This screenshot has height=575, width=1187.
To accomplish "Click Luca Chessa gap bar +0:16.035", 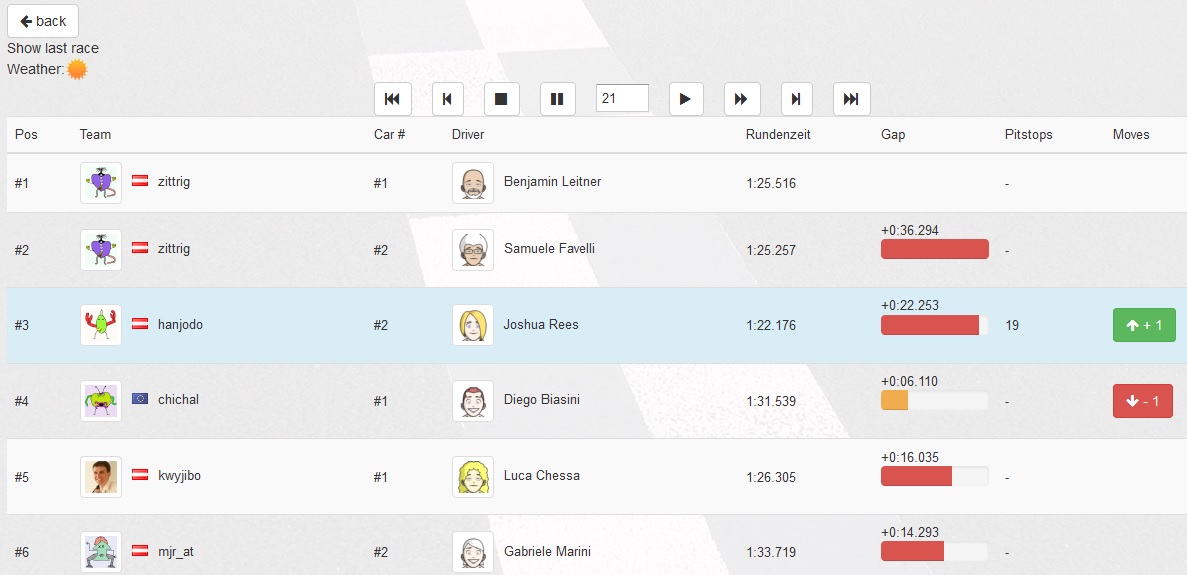I will (x=935, y=476).
